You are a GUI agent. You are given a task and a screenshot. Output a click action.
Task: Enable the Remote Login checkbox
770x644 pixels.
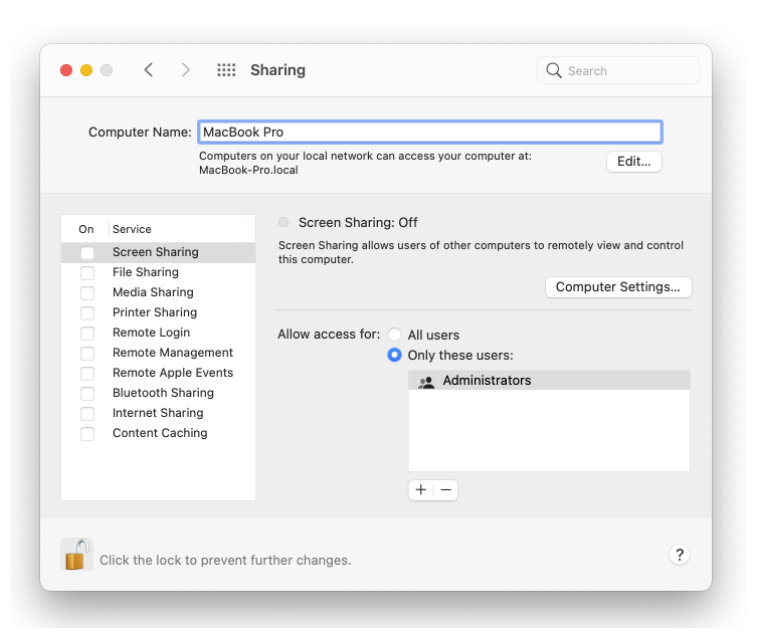point(87,333)
